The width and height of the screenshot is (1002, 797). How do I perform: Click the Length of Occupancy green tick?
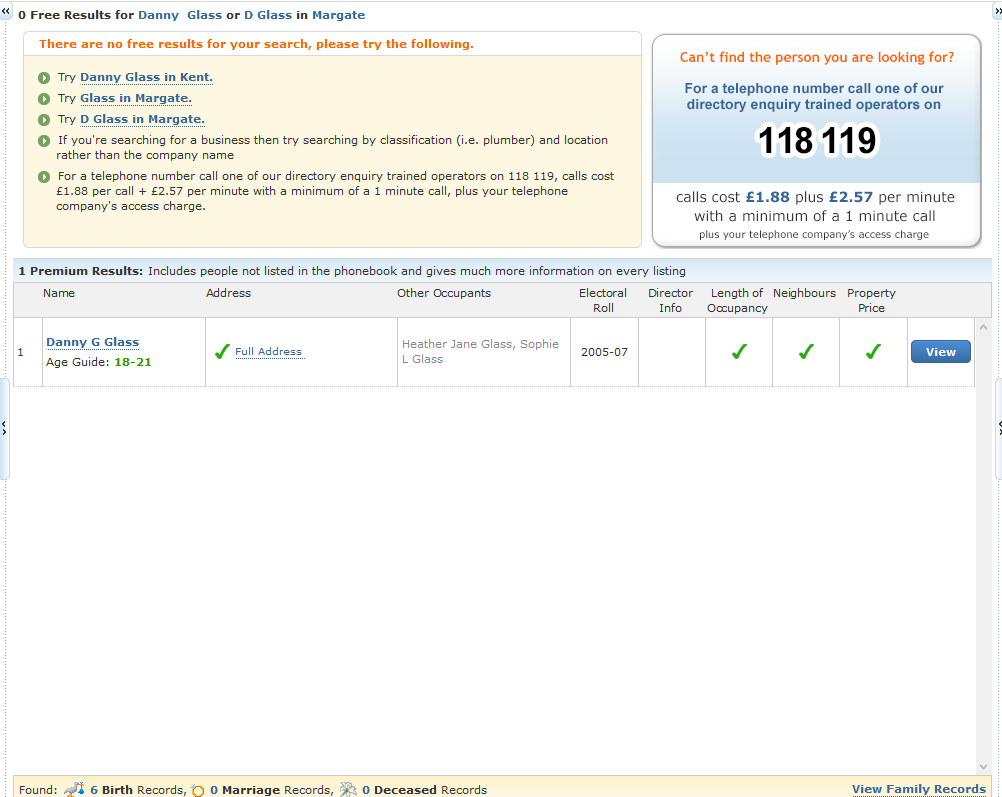click(739, 352)
